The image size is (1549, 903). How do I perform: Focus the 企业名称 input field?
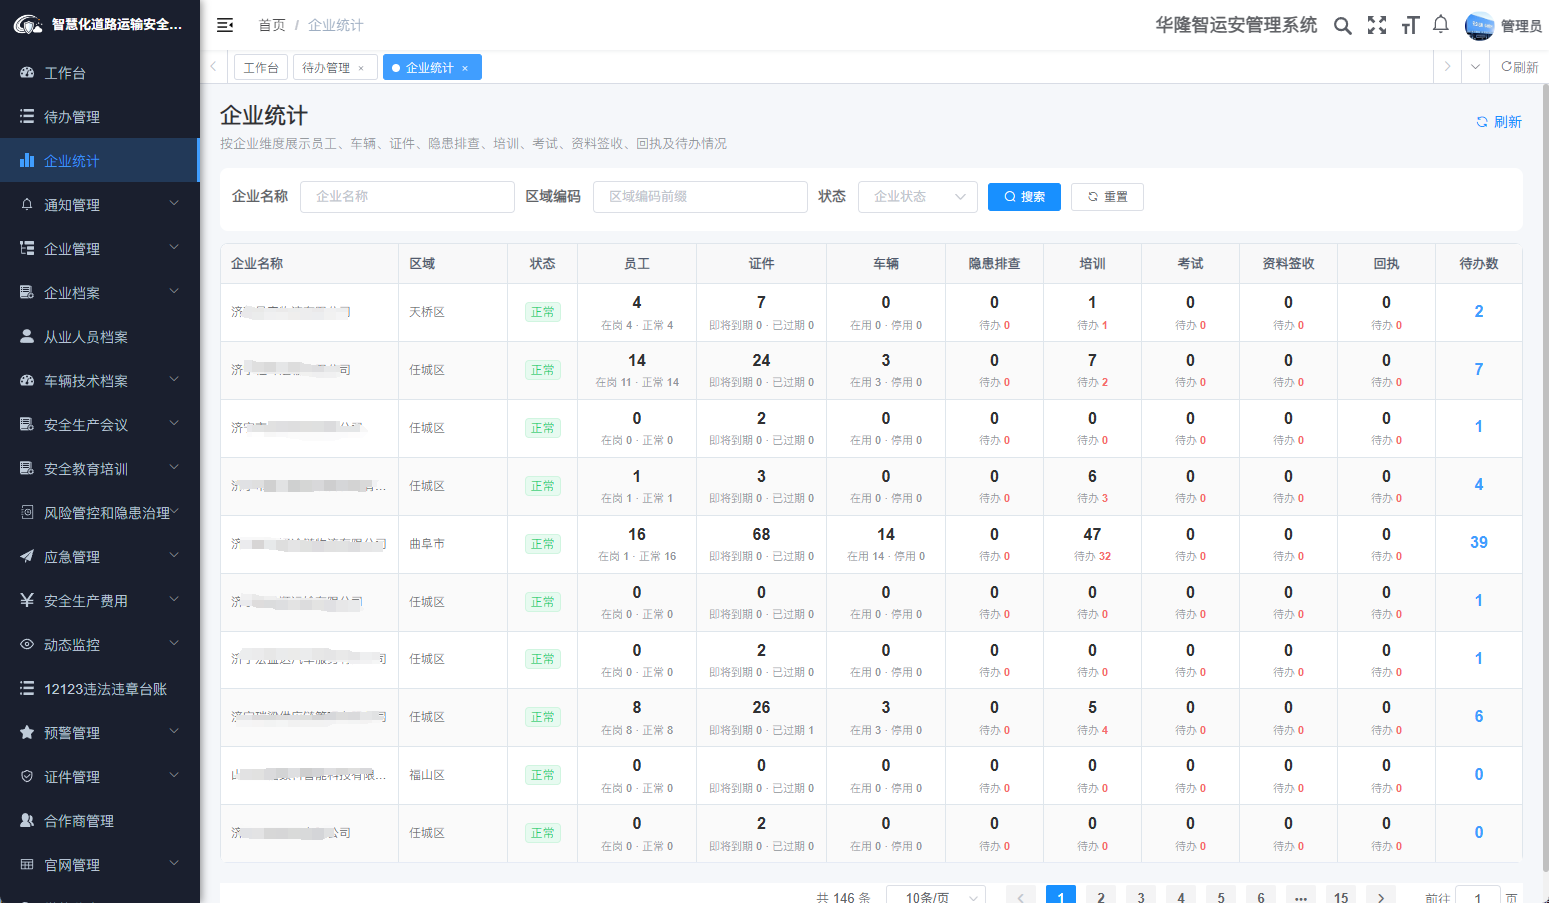coord(407,197)
